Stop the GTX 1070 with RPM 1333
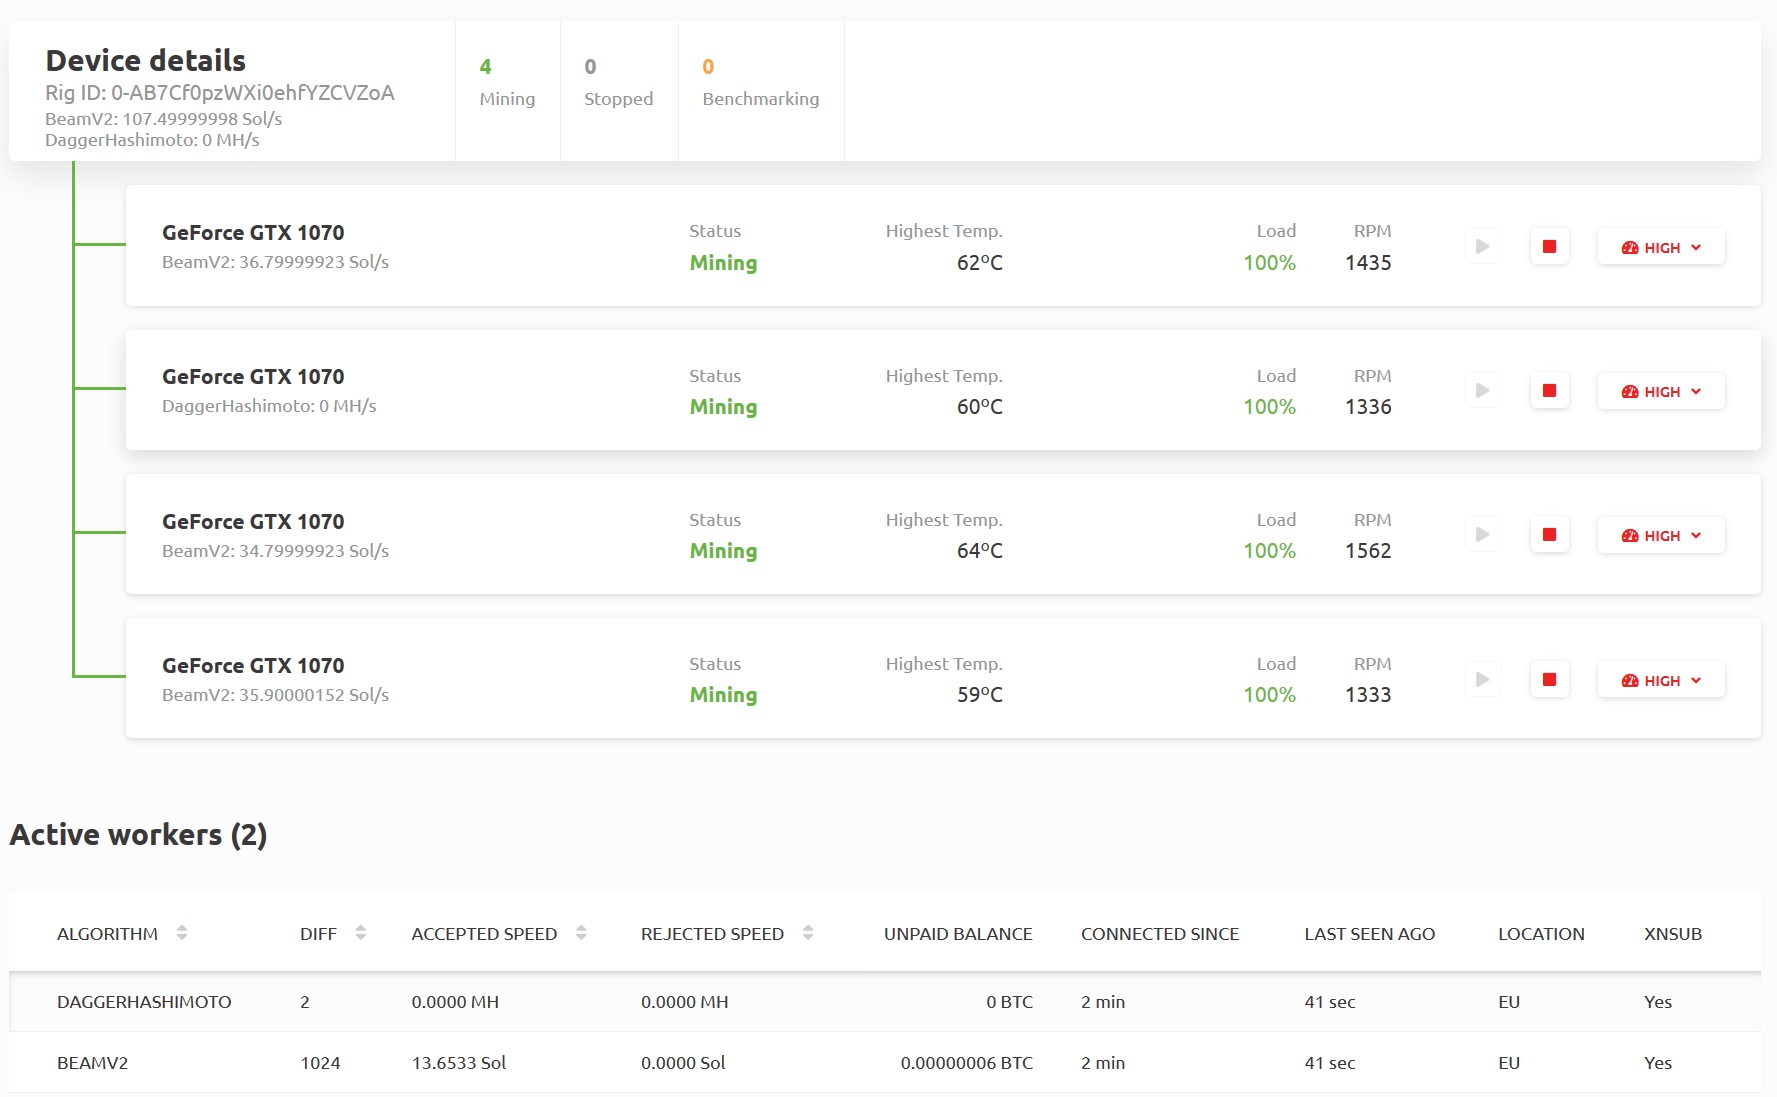Image resolution: width=1777 pixels, height=1097 pixels. click(1549, 680)
